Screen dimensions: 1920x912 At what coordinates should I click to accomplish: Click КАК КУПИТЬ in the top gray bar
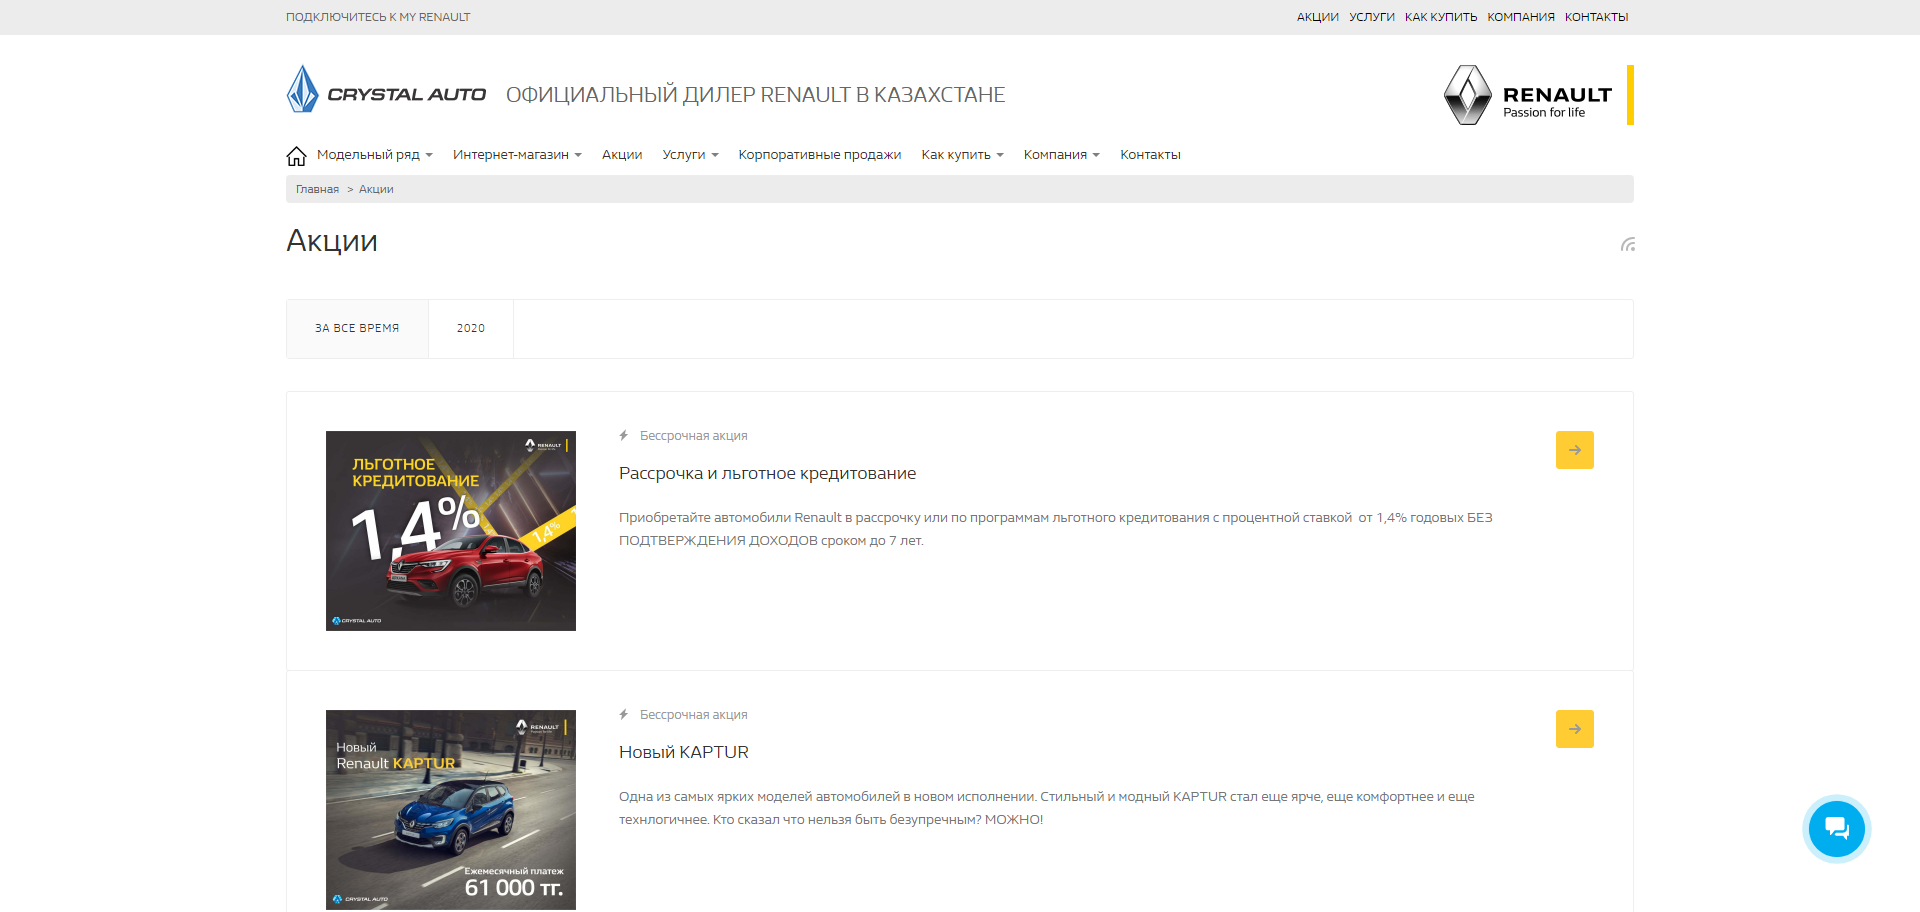point(1441,17)
